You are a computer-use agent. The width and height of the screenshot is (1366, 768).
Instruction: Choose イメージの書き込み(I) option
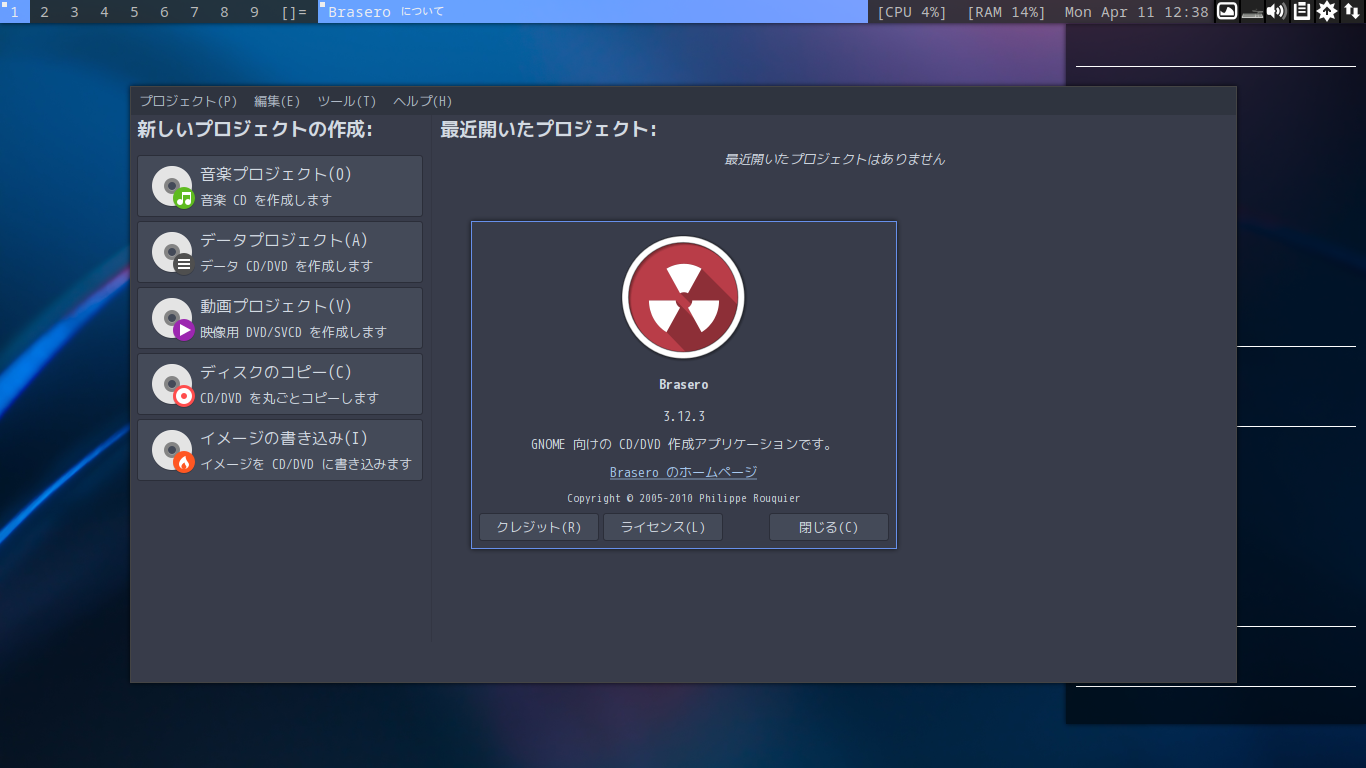(280, 450)
